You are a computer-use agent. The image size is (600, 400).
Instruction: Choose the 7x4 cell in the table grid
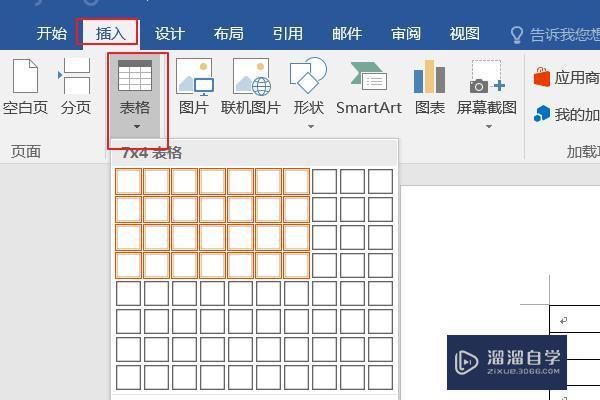point(297,266)
